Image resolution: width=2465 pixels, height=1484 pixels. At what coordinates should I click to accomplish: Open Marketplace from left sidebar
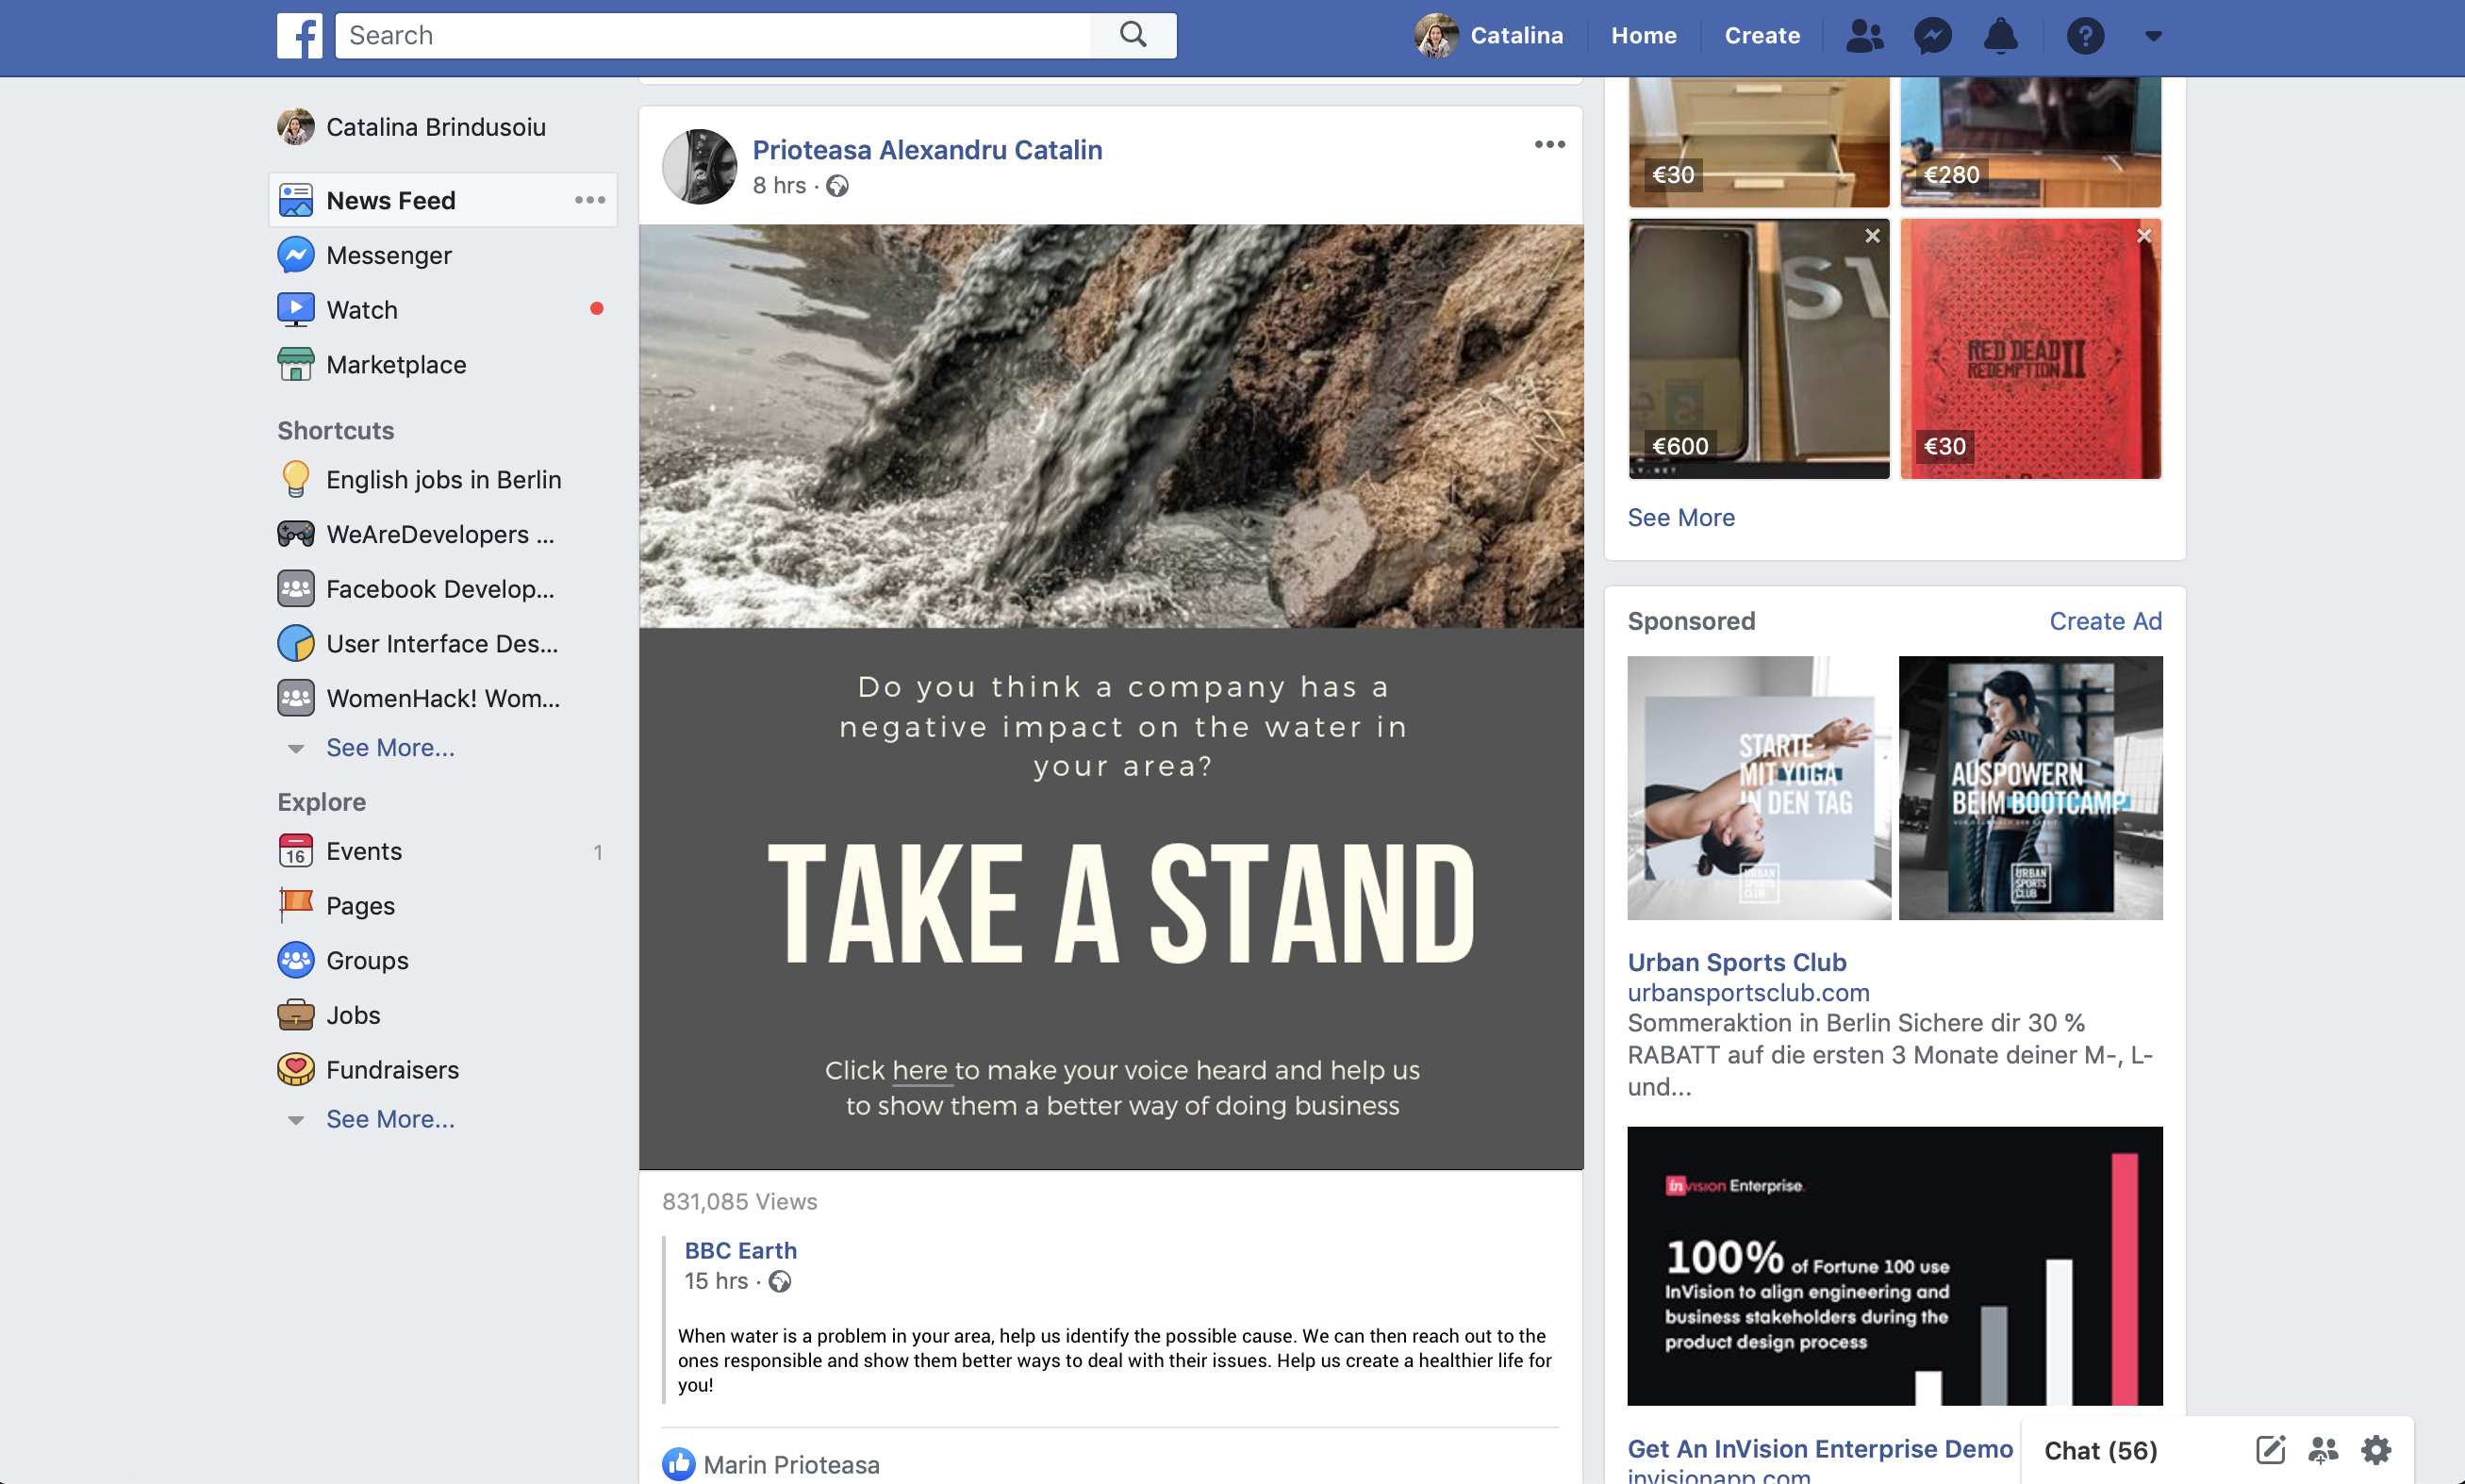396,365
